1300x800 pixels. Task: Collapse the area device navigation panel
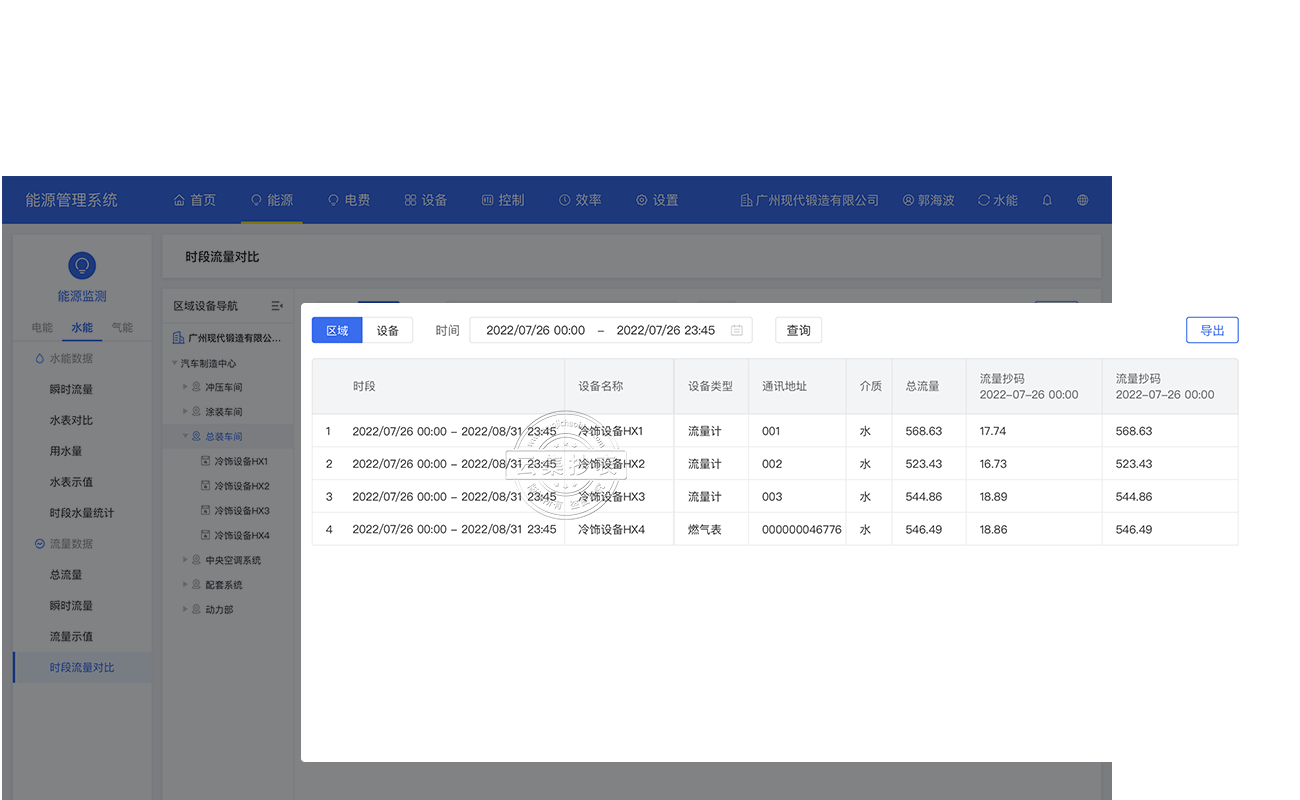[277, 306]
